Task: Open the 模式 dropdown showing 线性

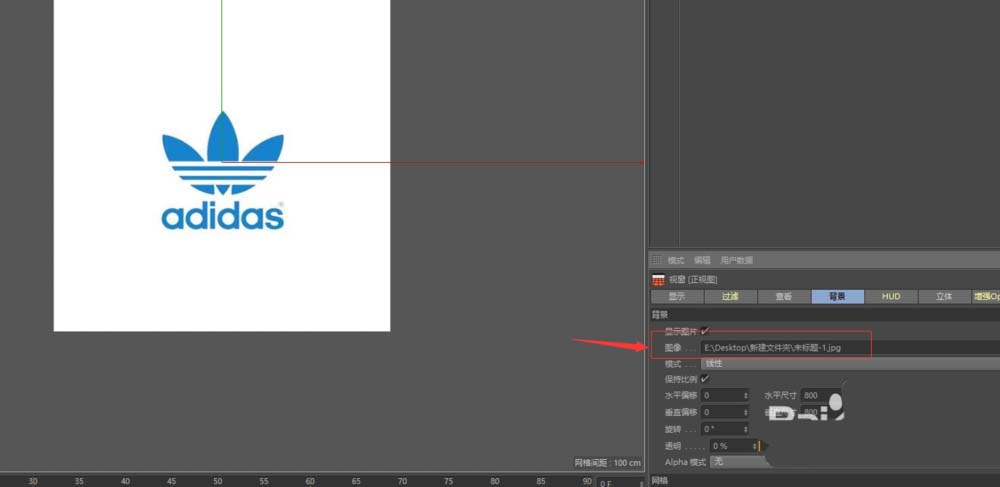Action: [x=849, y=364]
